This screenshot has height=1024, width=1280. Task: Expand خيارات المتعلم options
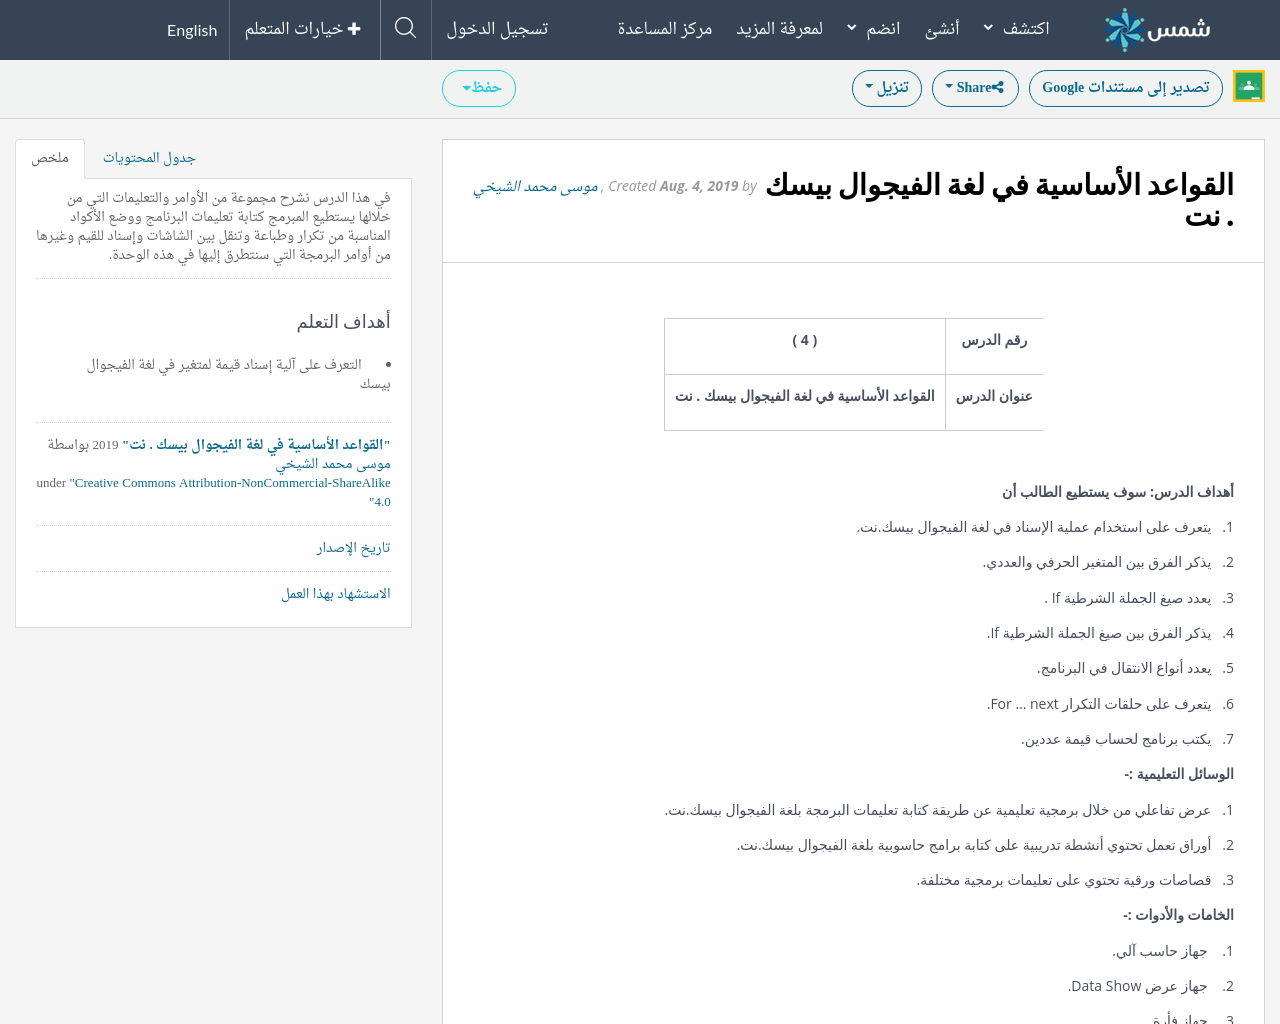tap(303, 29)
